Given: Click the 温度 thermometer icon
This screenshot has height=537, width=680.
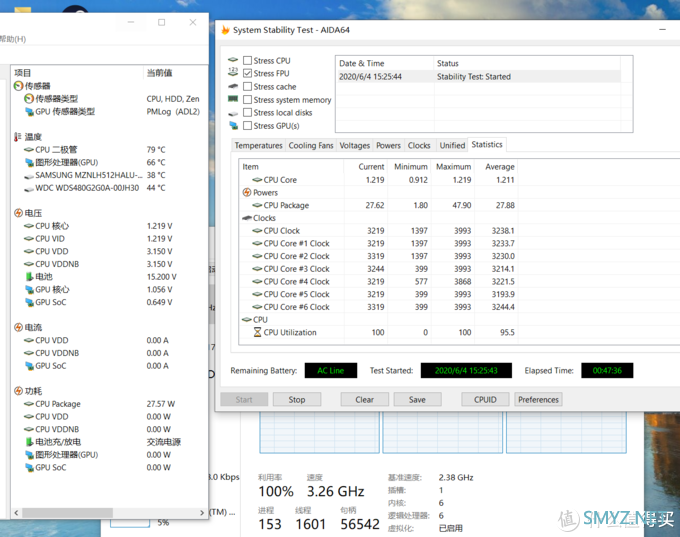Looking at the screenshot, I should 18,137.
